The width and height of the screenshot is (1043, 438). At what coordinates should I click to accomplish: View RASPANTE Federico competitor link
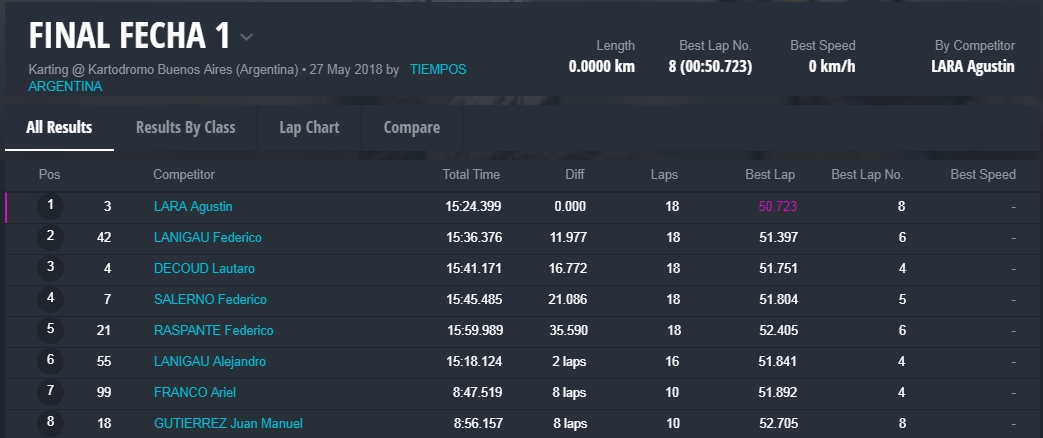(213, 331)
